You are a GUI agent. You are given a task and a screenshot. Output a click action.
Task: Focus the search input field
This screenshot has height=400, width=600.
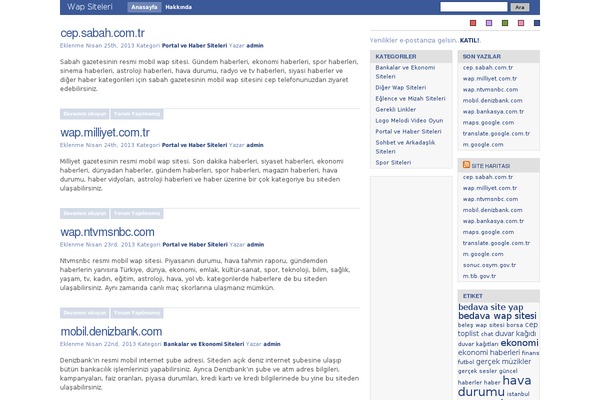click(474, 7)
